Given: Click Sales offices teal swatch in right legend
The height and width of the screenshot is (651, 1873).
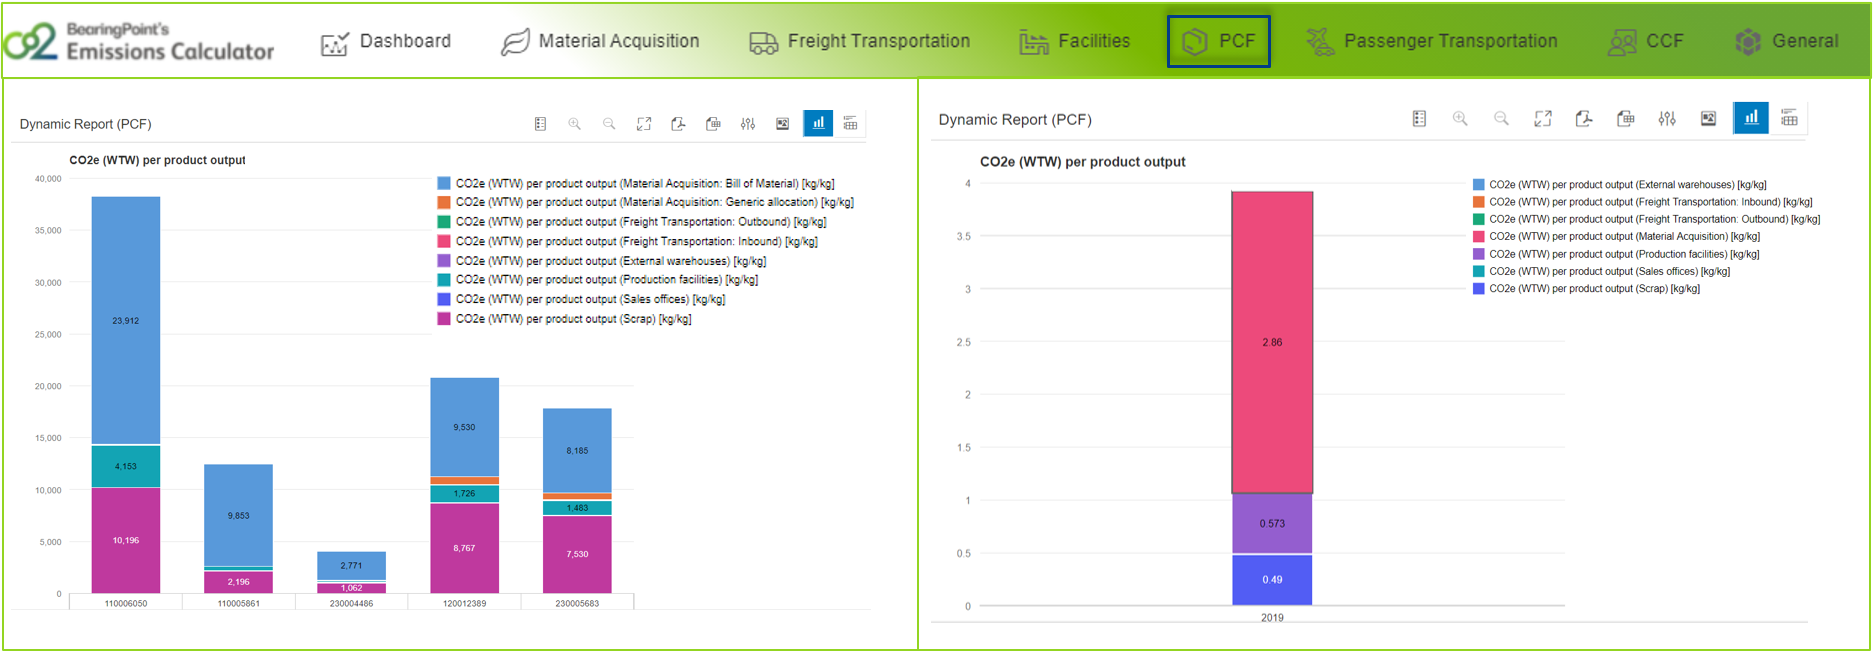Looking at the screenshot, I should click(1478, 271).
